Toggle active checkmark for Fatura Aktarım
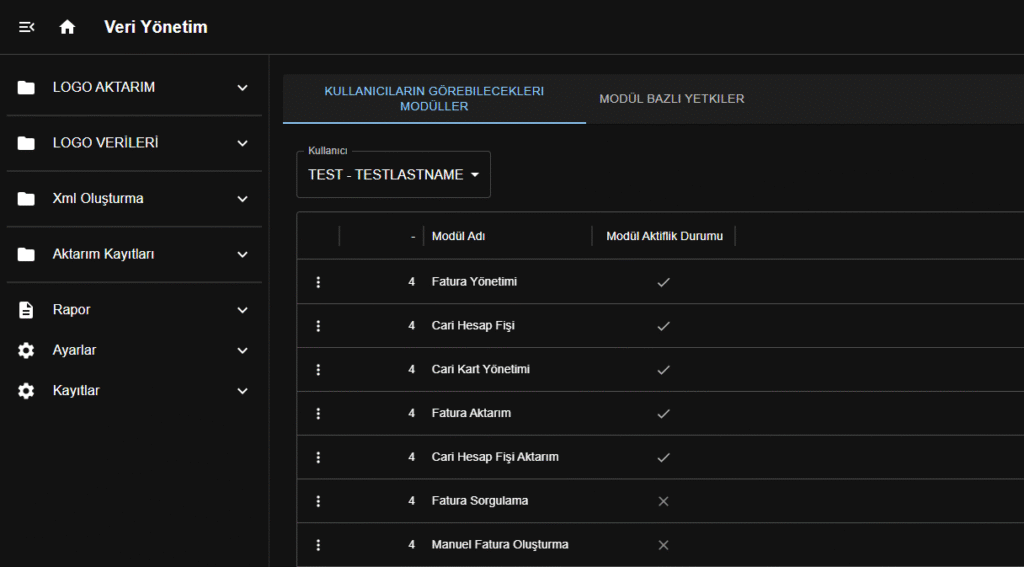Screen dimensions: 1024x567 tap(662, 413)
